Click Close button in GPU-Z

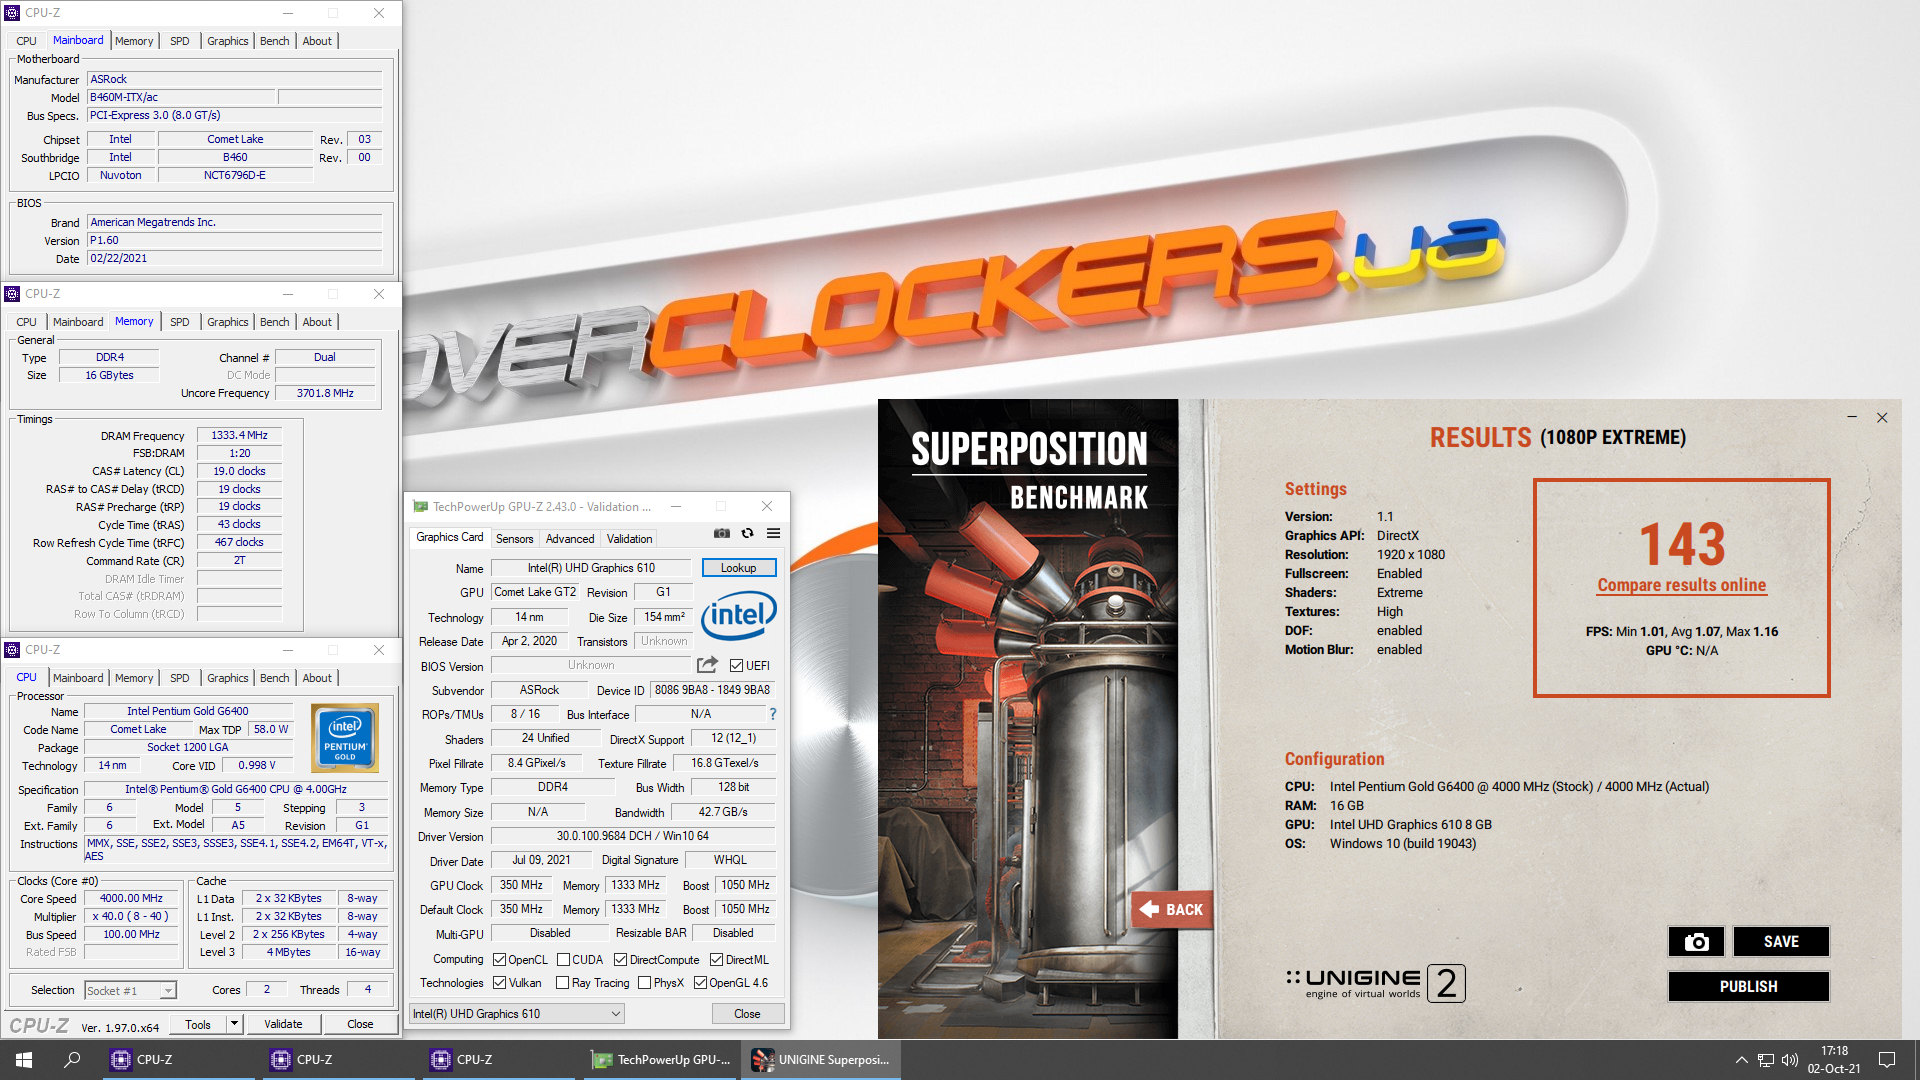[x=747, y=1013]
